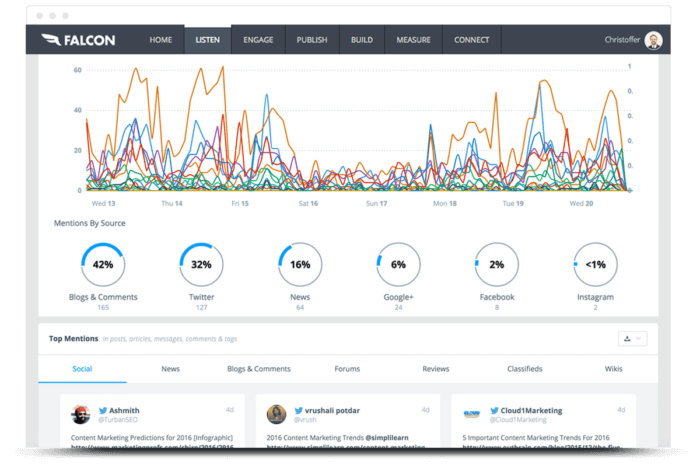
Task: Select the News 16% source circle
Action: 299,265
